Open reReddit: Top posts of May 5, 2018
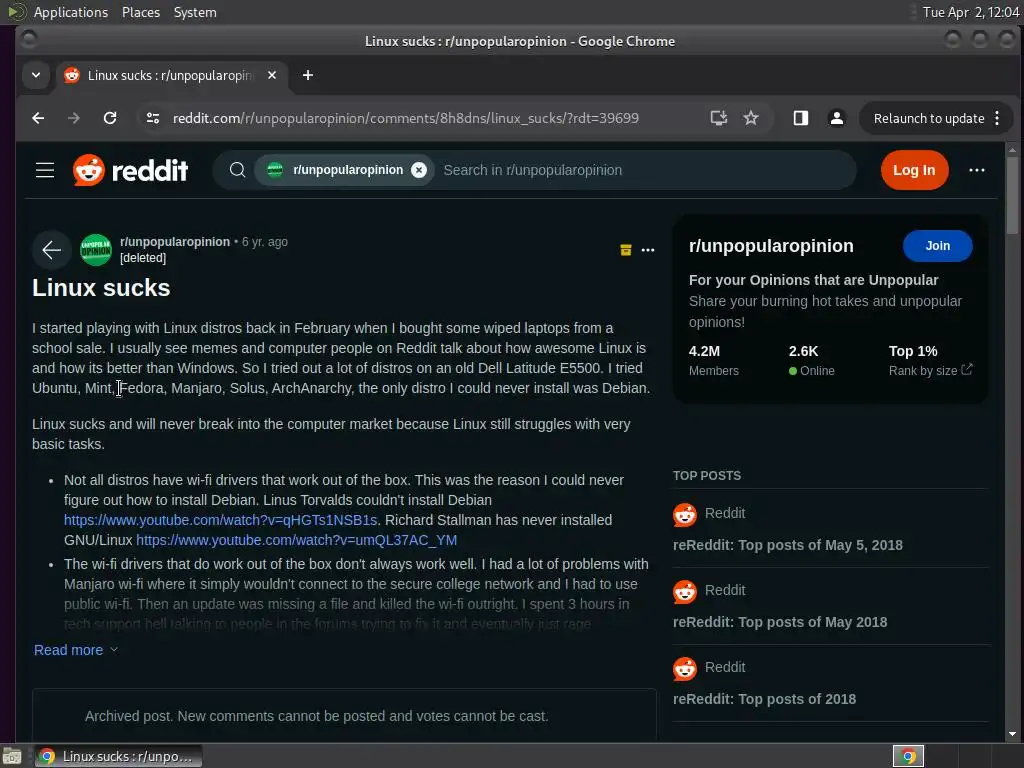 788,545
